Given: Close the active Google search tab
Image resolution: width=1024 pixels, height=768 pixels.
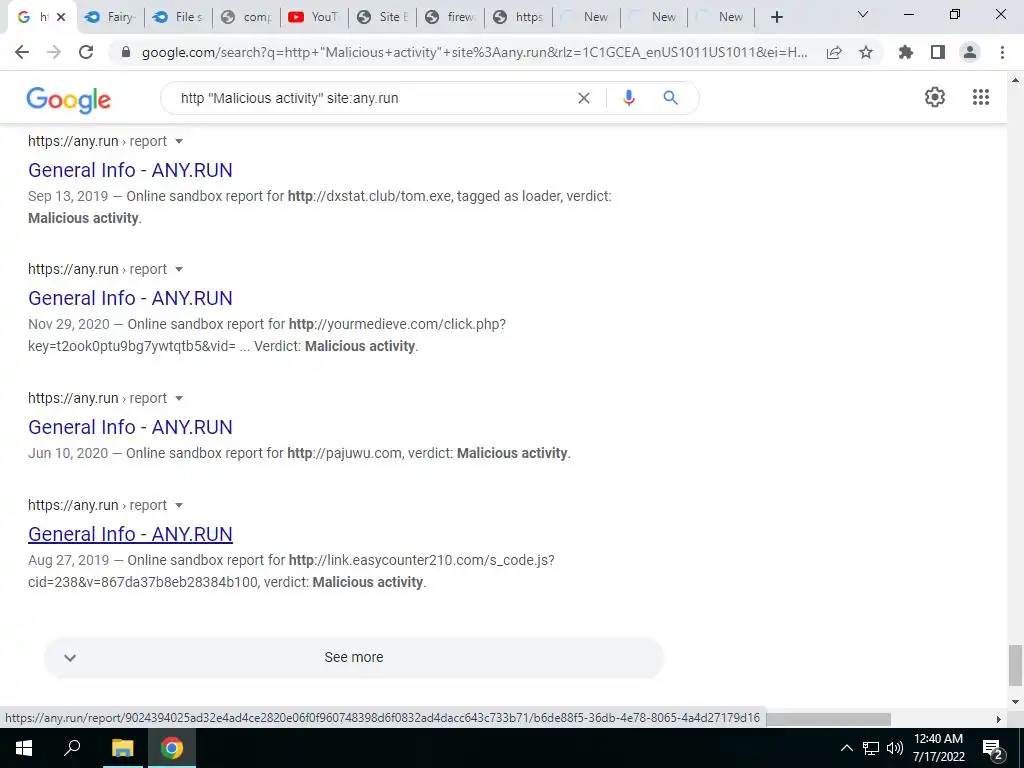Looking at the screenshot, I should 61,17.
